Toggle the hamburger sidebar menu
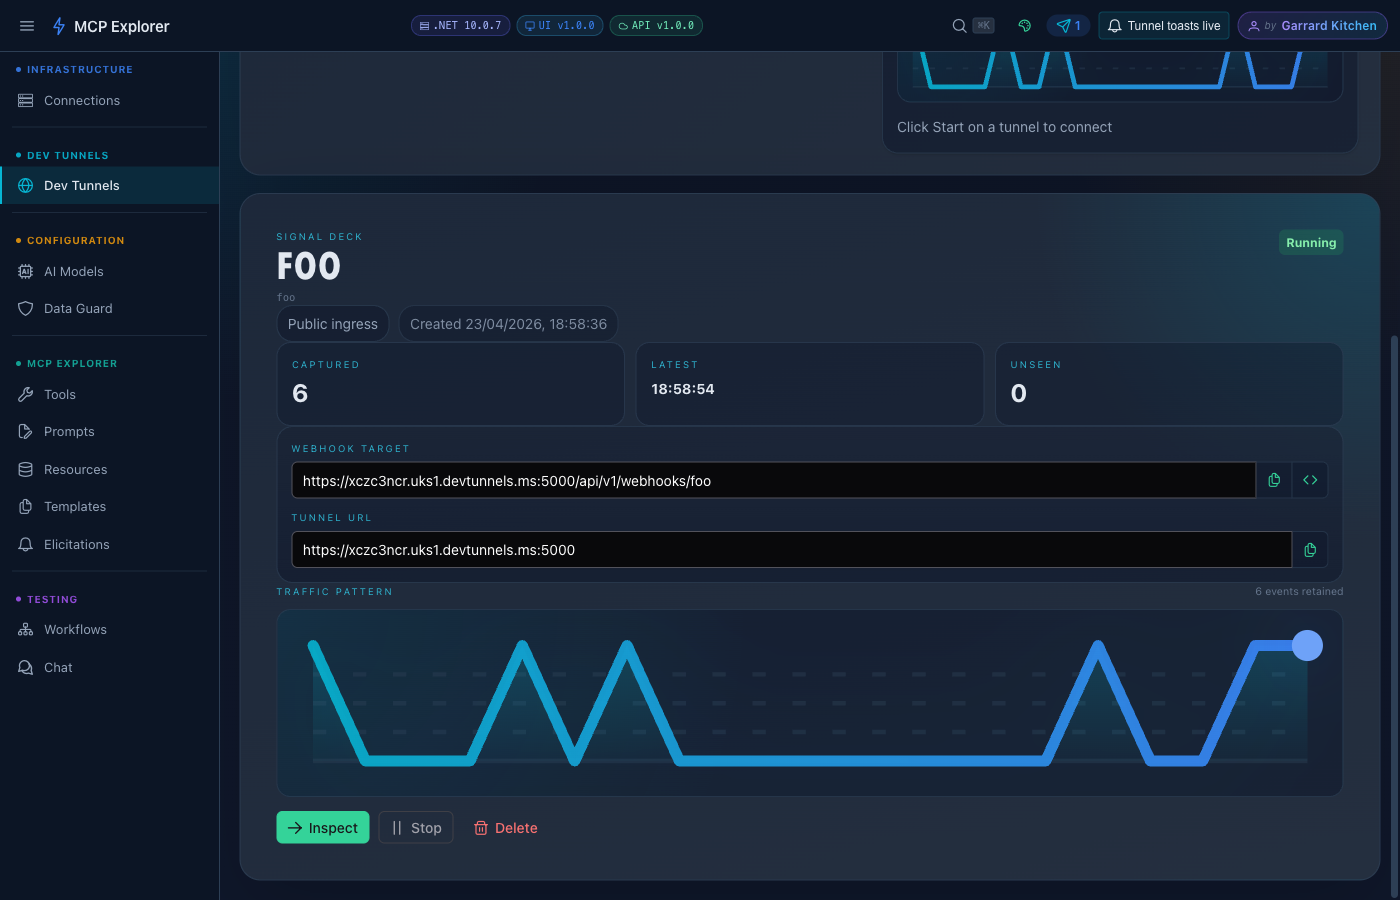1400x900 pixels. [27, 26]
